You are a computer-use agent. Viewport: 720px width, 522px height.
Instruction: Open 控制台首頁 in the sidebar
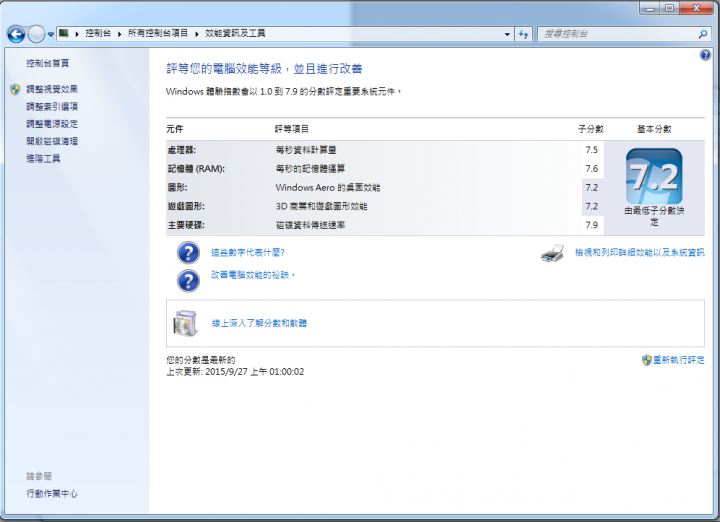[x=48, y=63]
